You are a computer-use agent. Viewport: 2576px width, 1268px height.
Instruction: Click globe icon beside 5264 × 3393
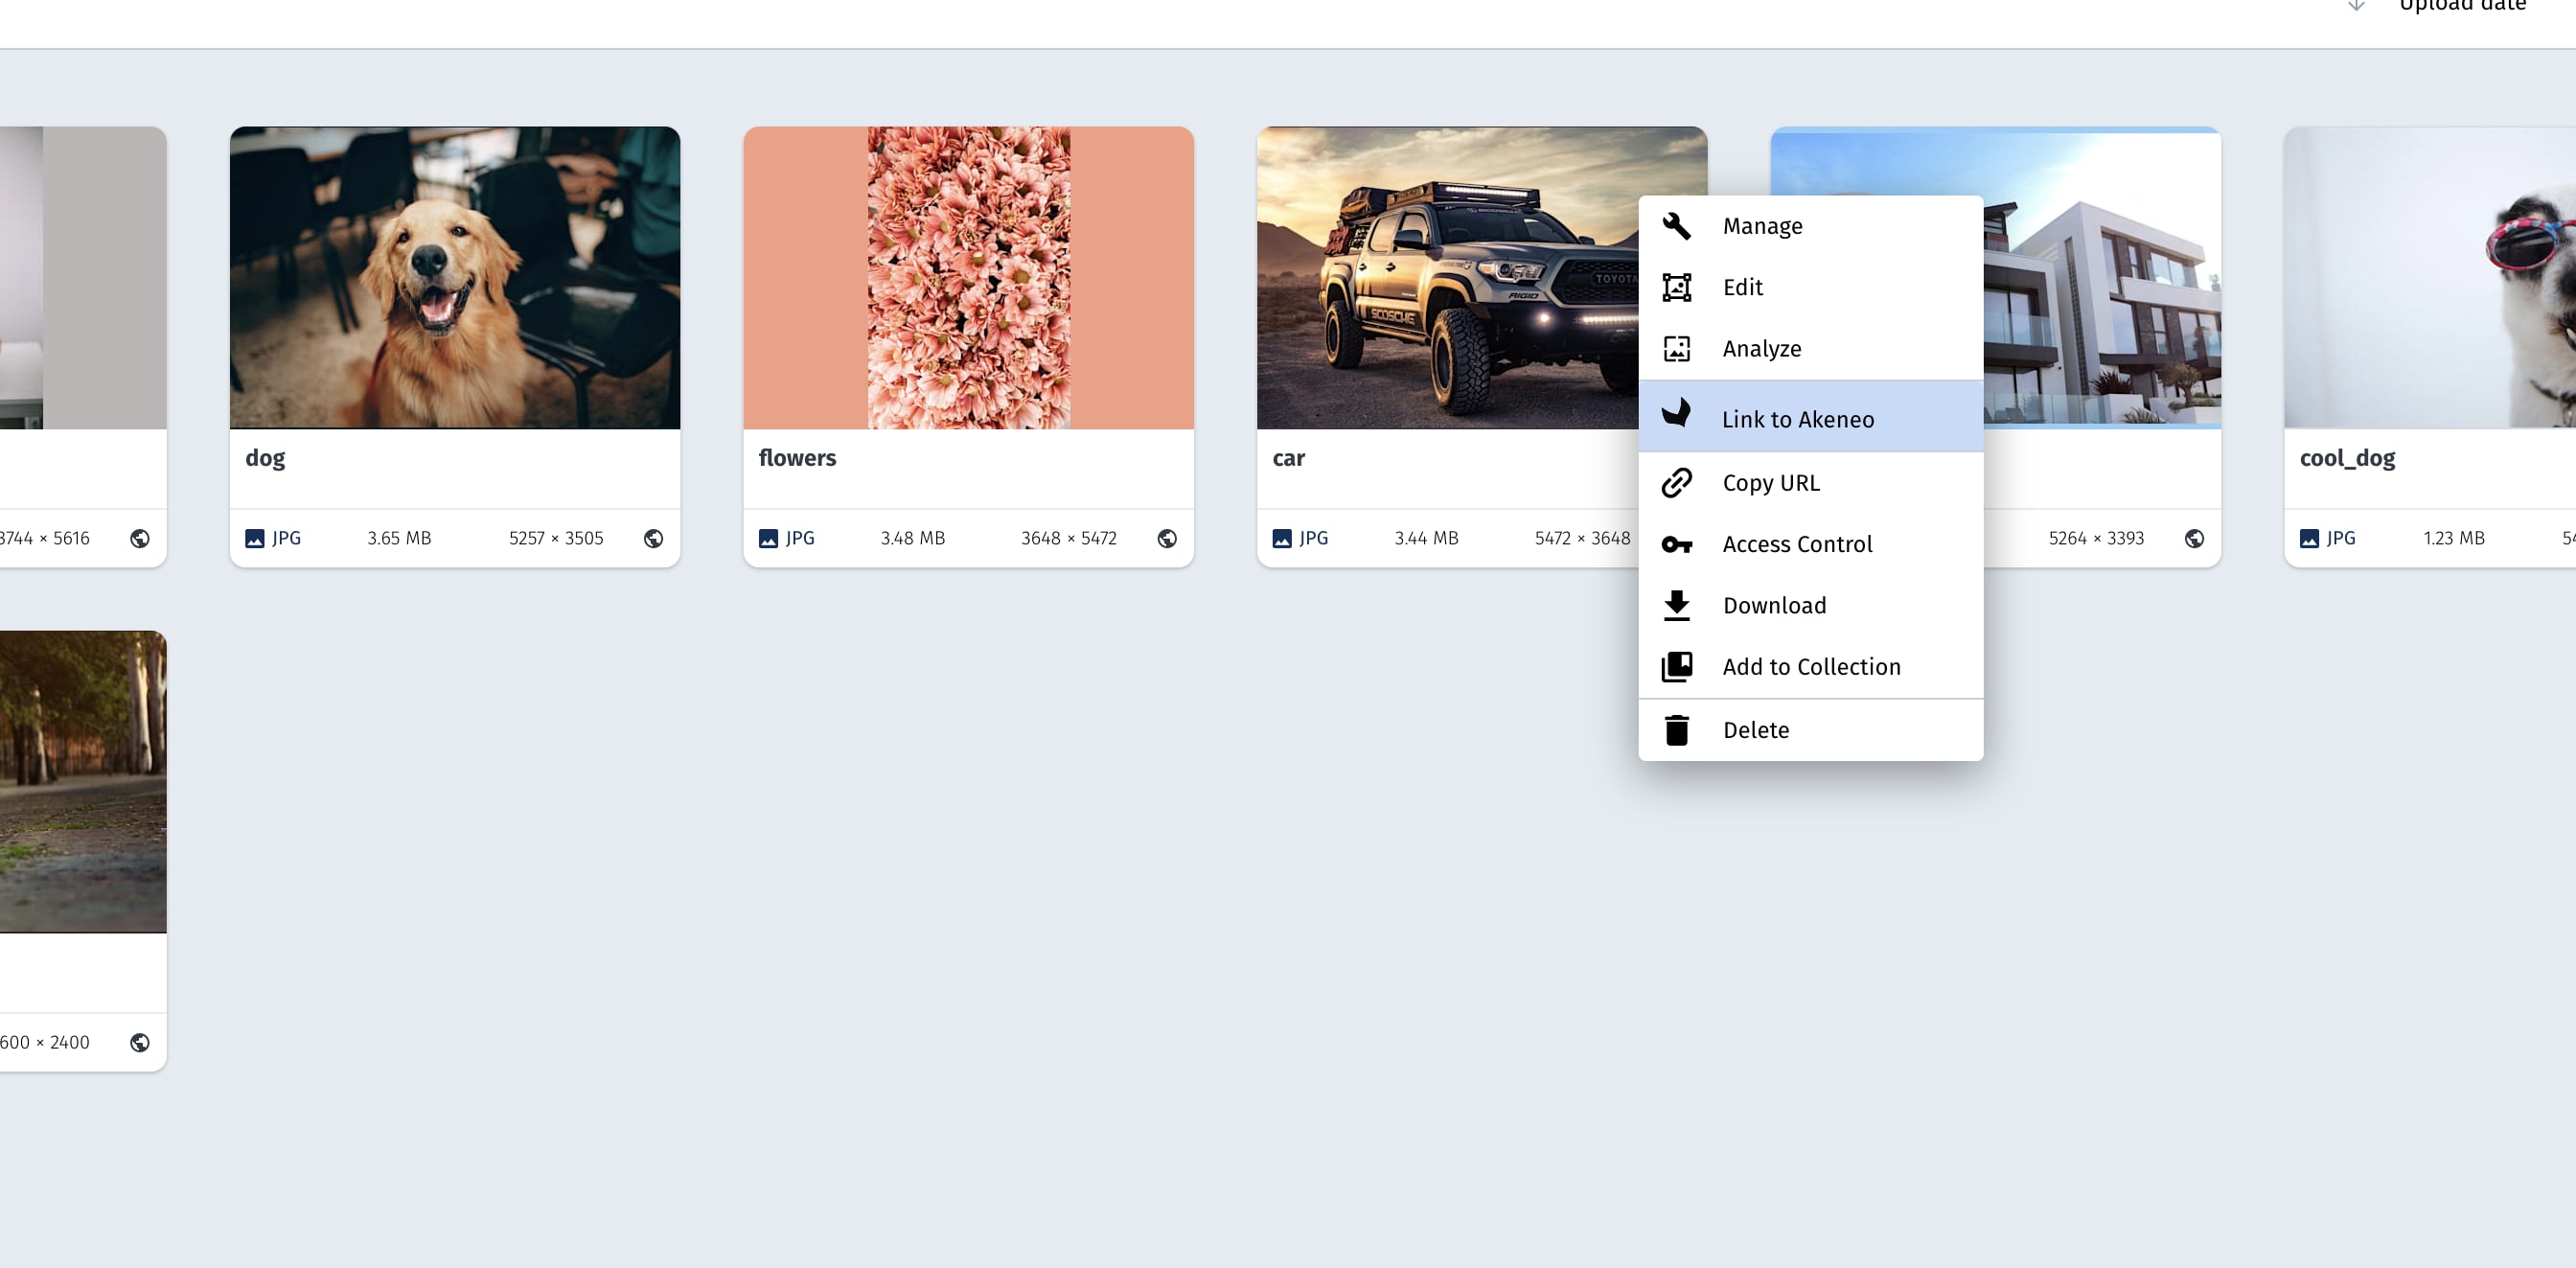point(2194,538)
